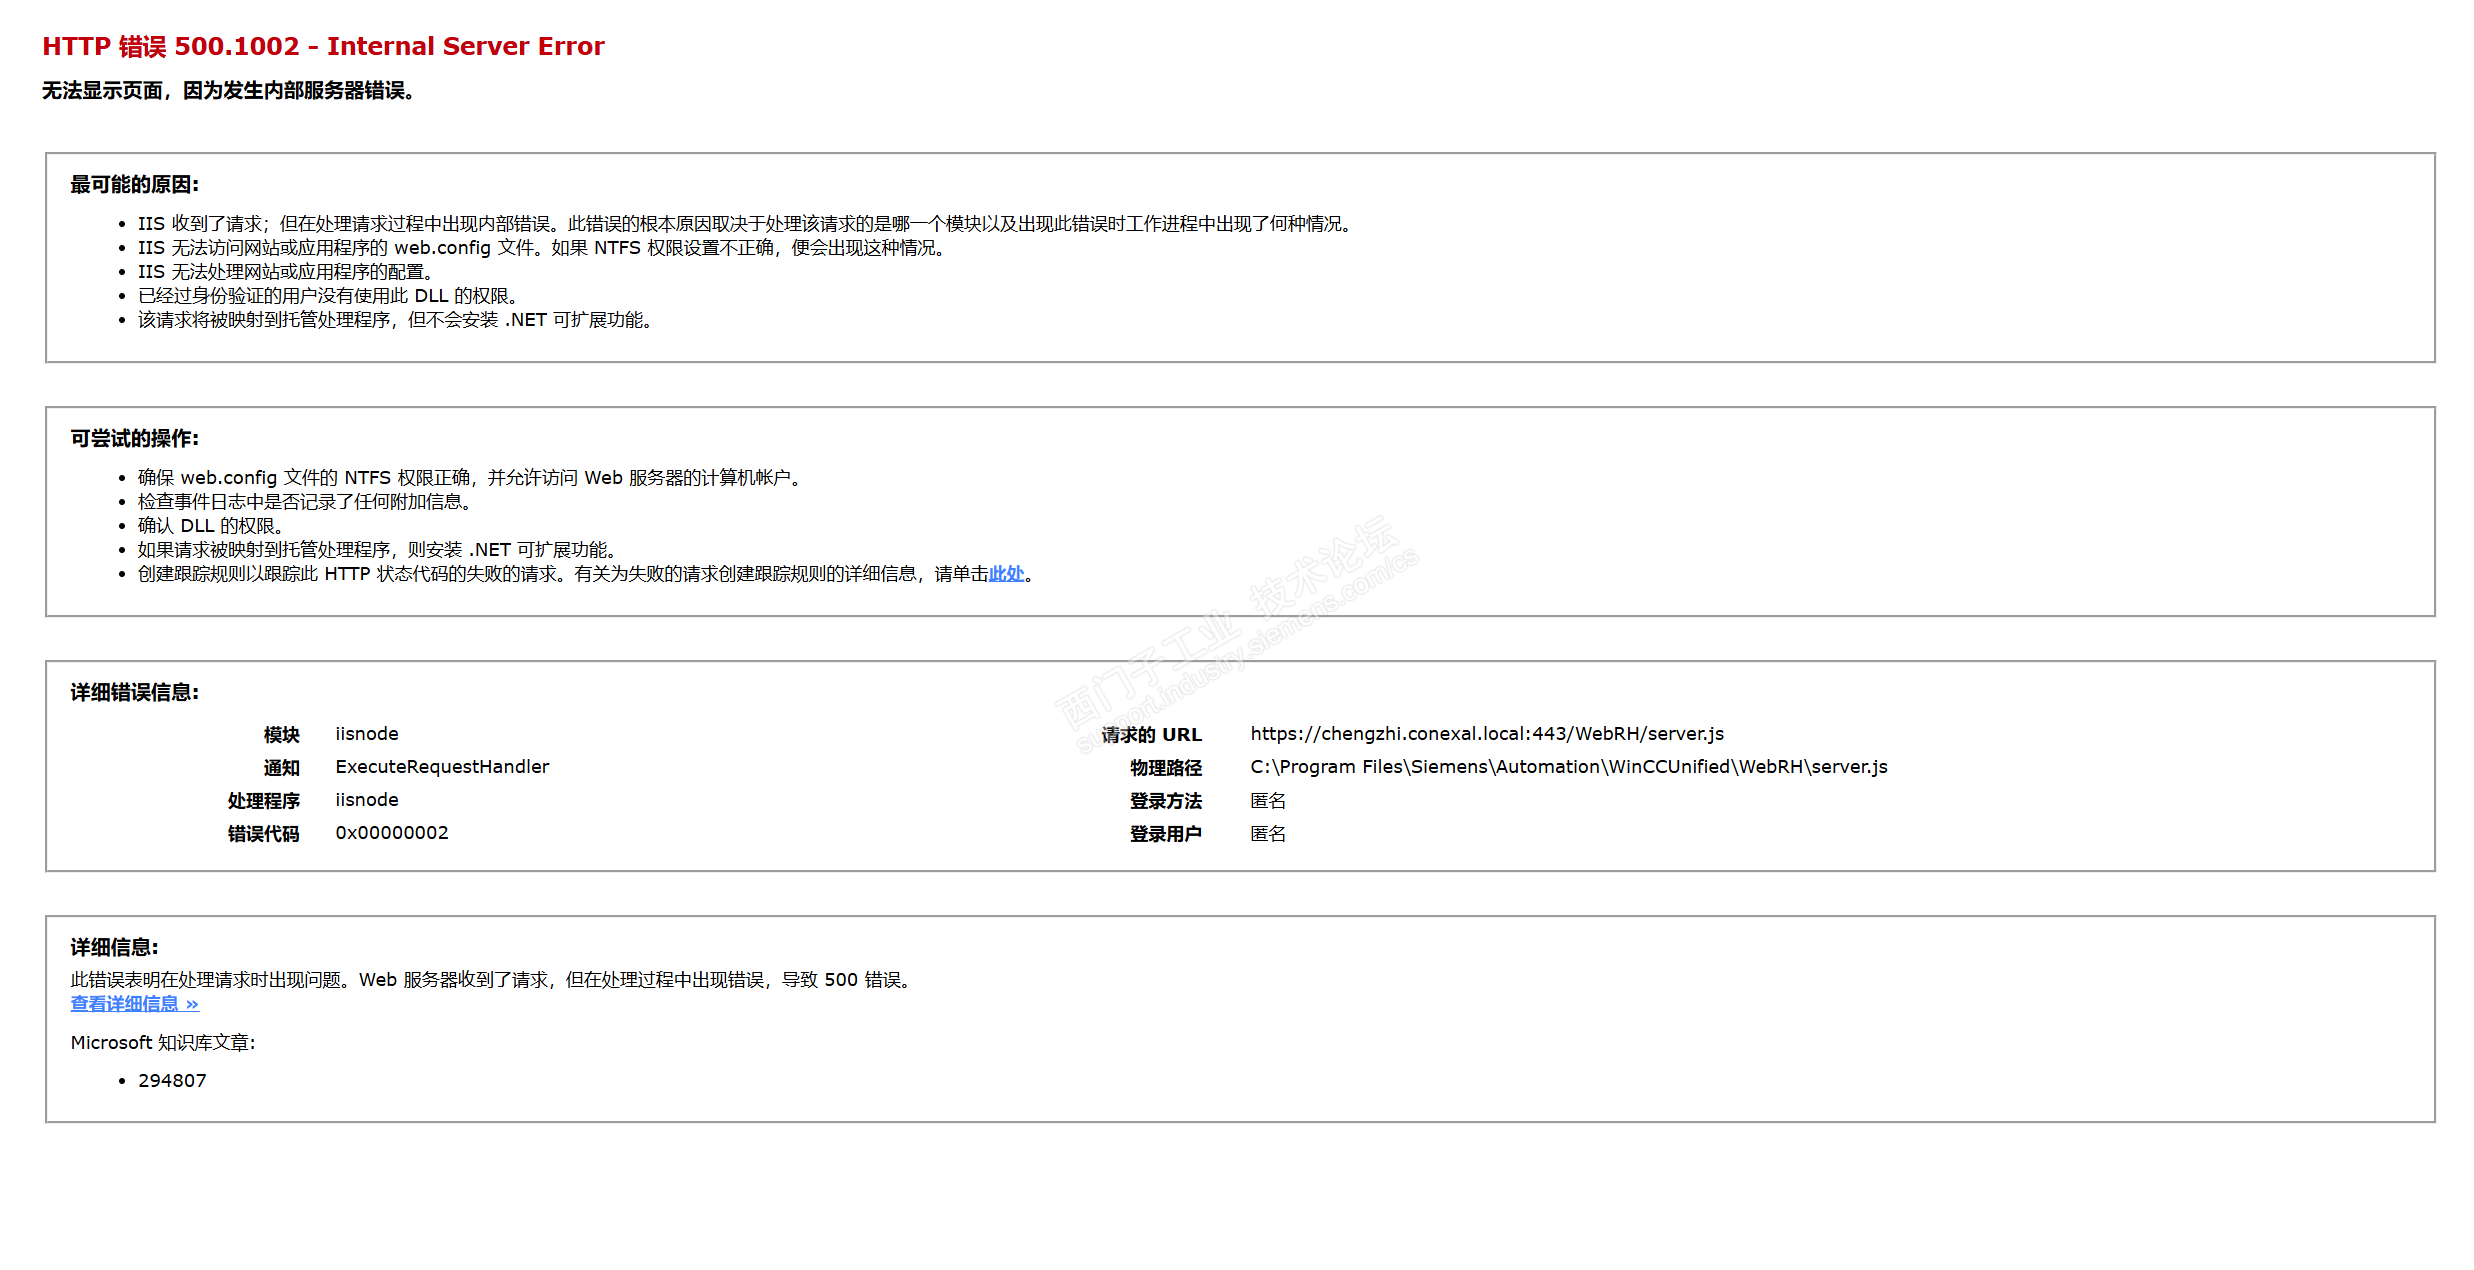The image size is (2474, 1270).
Task: Click the iisnode value next to 处理程序
Action: 366,800
